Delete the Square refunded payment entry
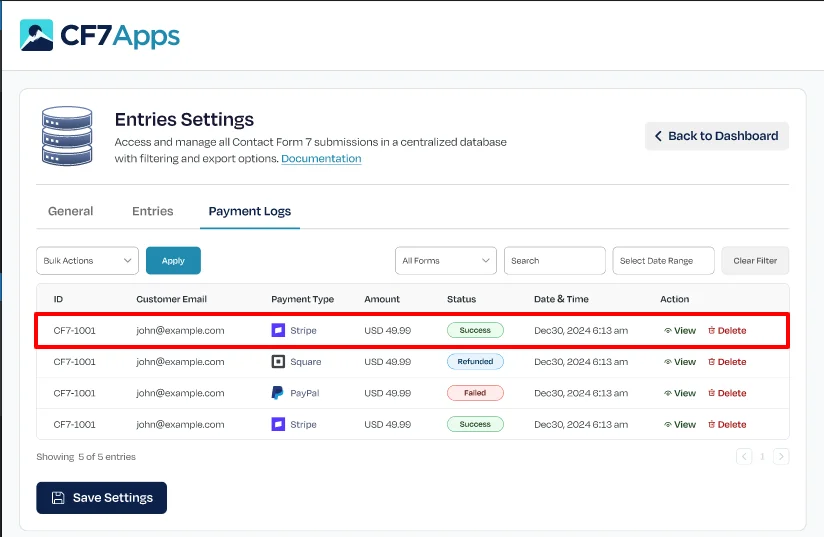Screen dimensions: 824x537 [727, 362]
